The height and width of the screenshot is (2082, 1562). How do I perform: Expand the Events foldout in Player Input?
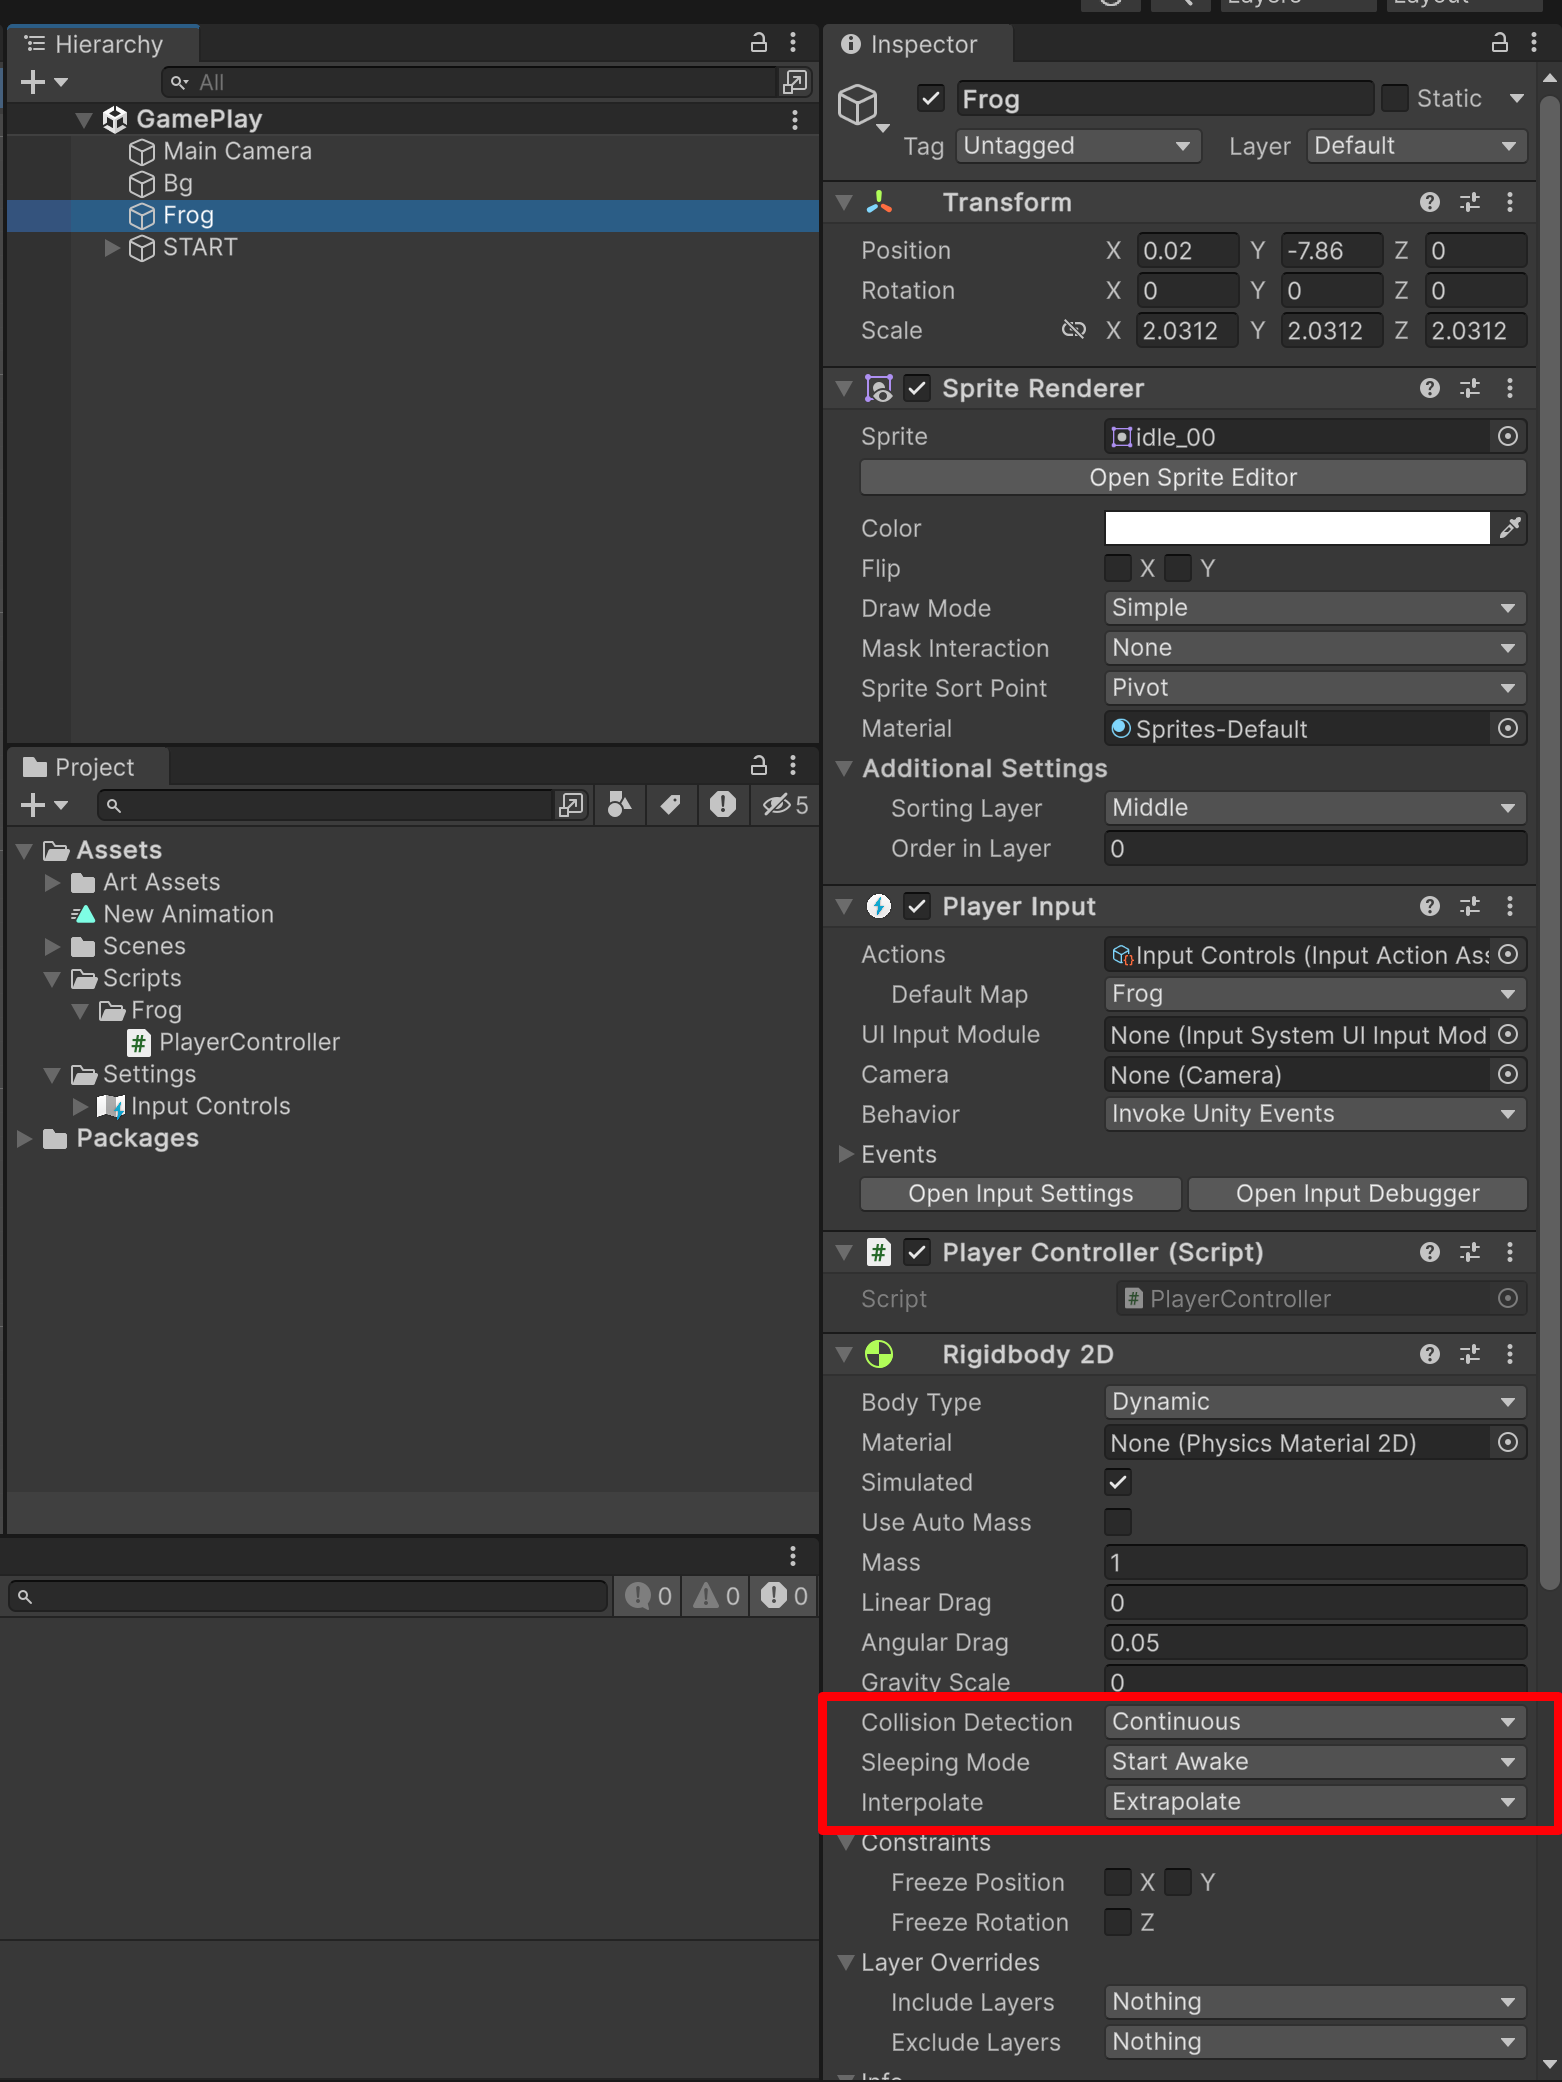(846, 1154)
